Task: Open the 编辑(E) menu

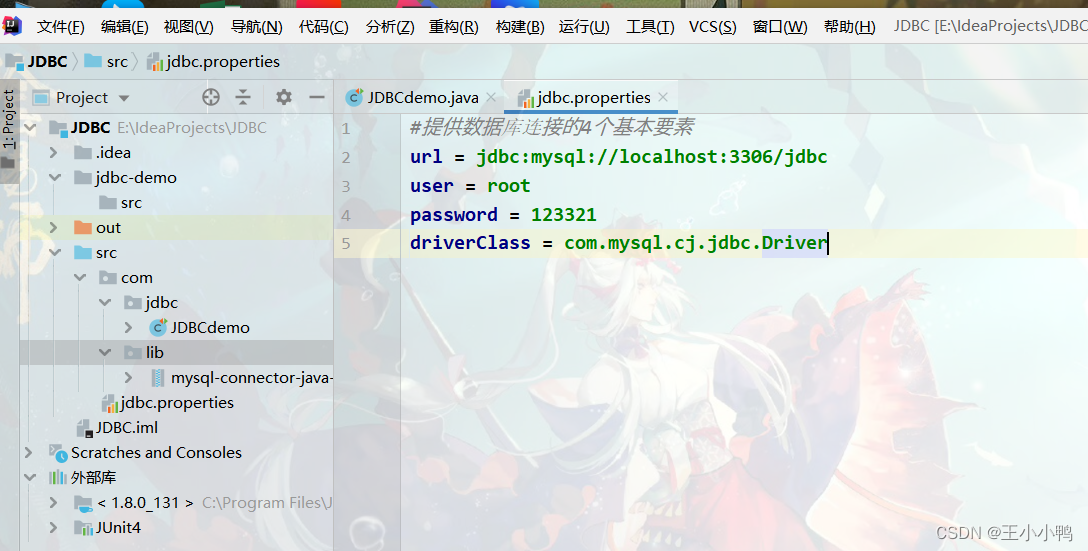Action: pos(124,27)
